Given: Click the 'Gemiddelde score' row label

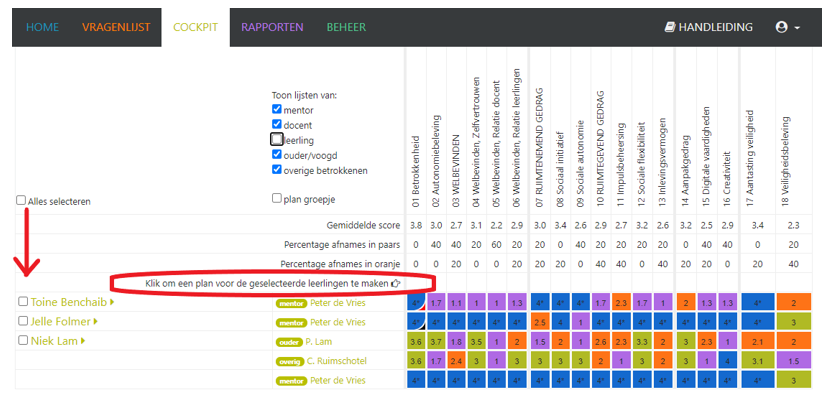Looking at the screenshot, I should 363,225.
